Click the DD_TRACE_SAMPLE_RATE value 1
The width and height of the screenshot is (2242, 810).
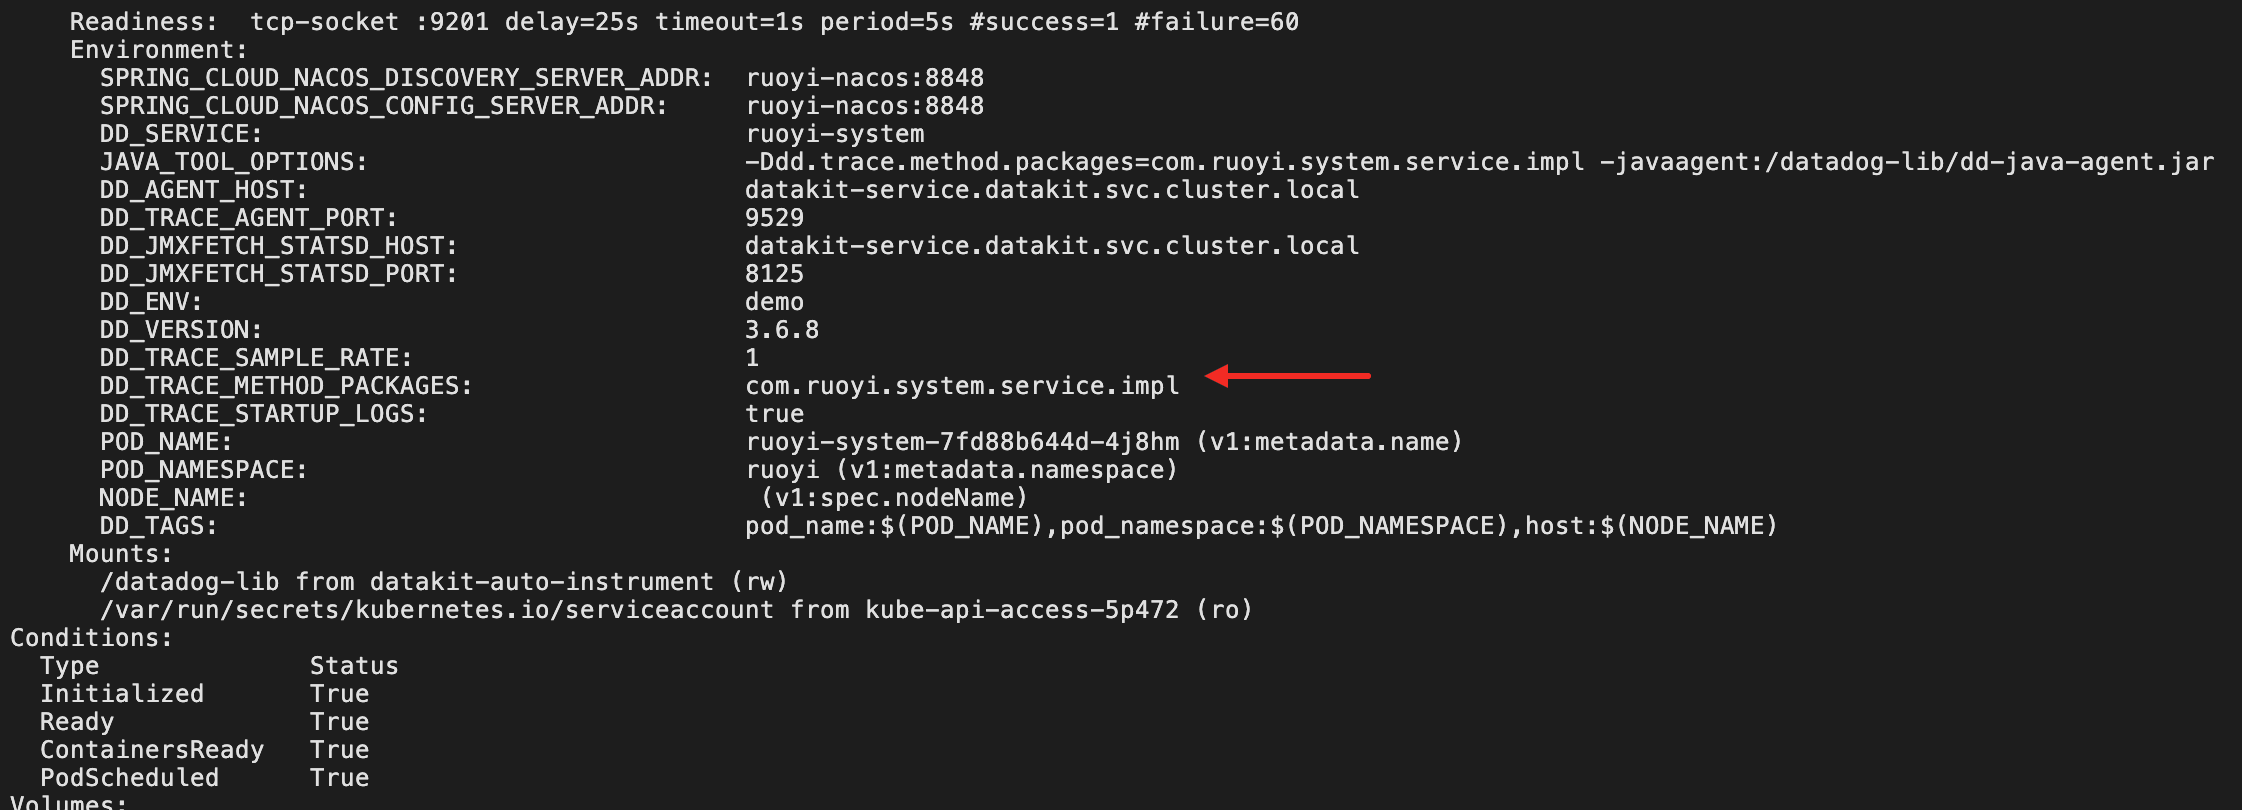[752, 358]
